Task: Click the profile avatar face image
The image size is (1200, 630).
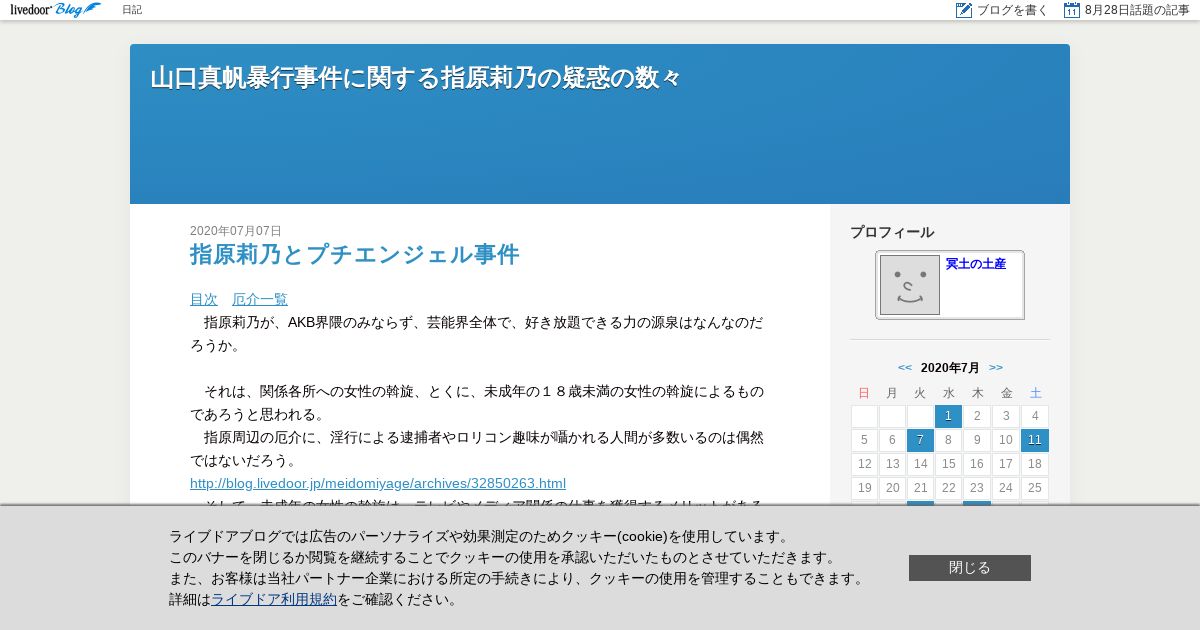Action: [x=910, y=285]
